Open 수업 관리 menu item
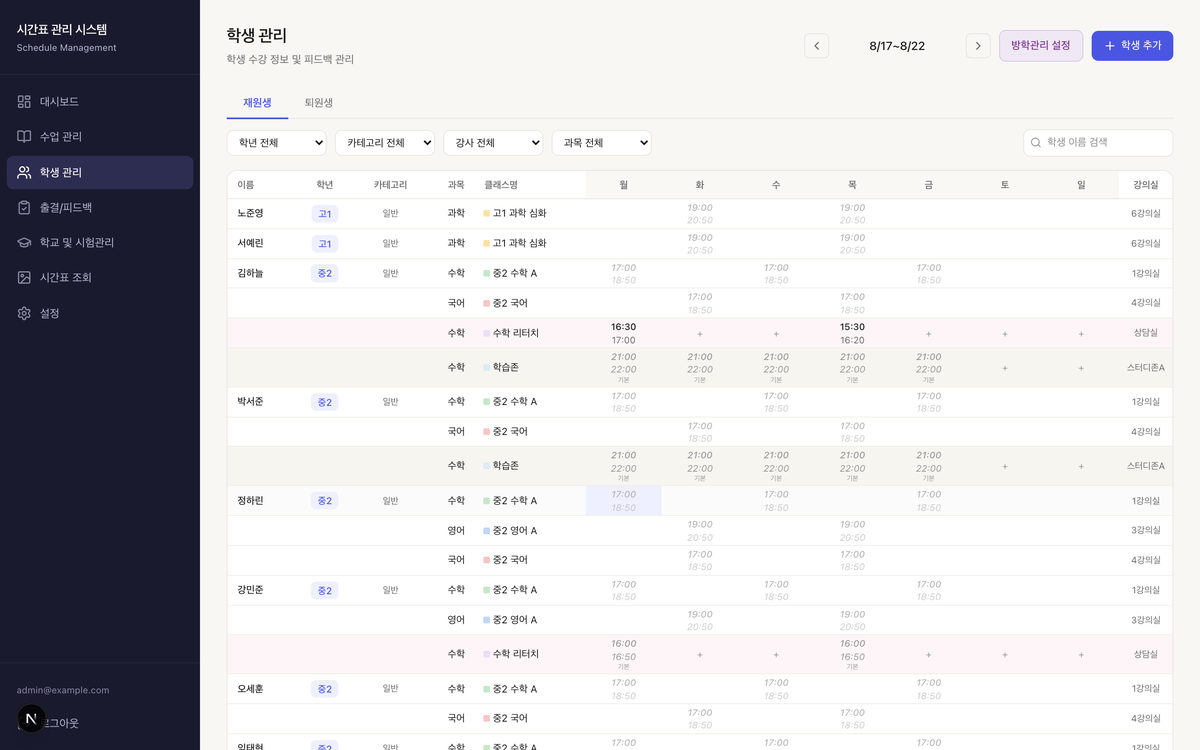The width and height of the screenshot is (1200, 750). click(100, 137)
